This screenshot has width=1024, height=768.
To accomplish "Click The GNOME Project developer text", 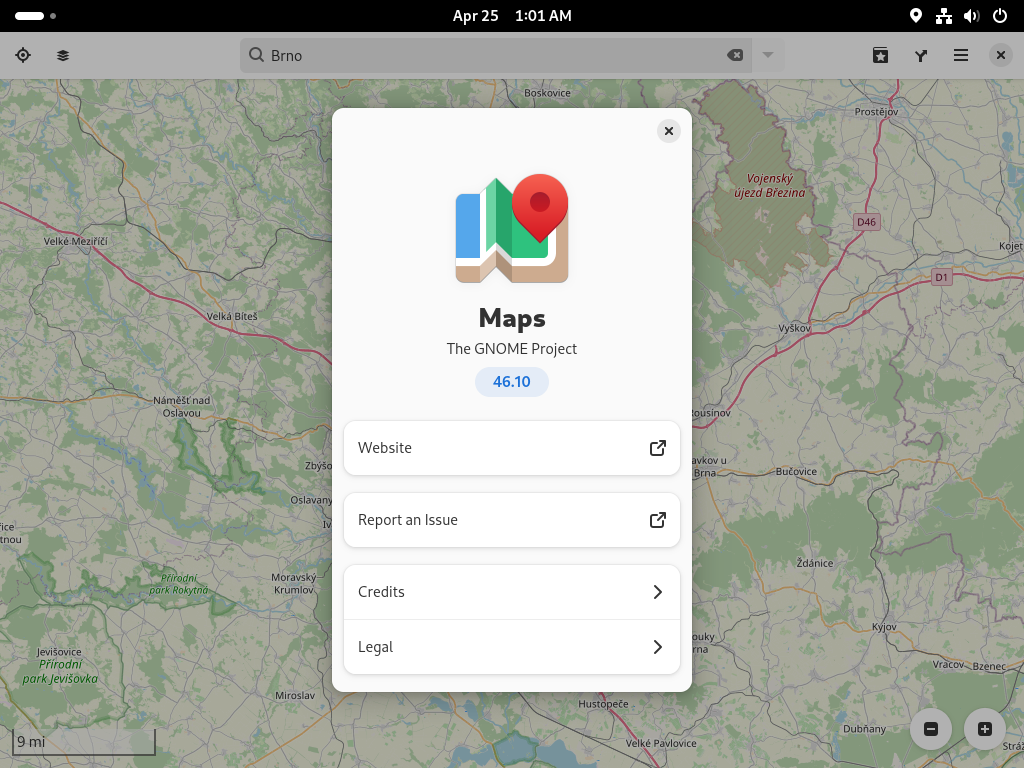I will pyautogui.click(x=512, y=349).
